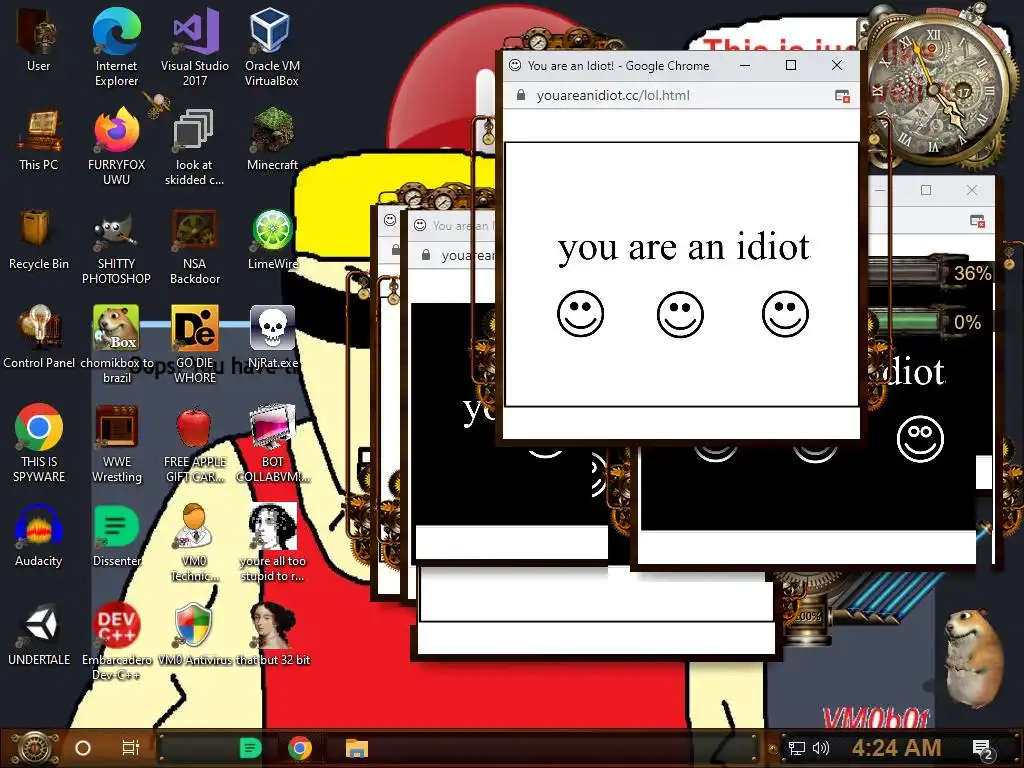Open Cortana circle on the taskbar
Screen dimensions: 1024x768
pyautogui.click(x=83, y=748)
